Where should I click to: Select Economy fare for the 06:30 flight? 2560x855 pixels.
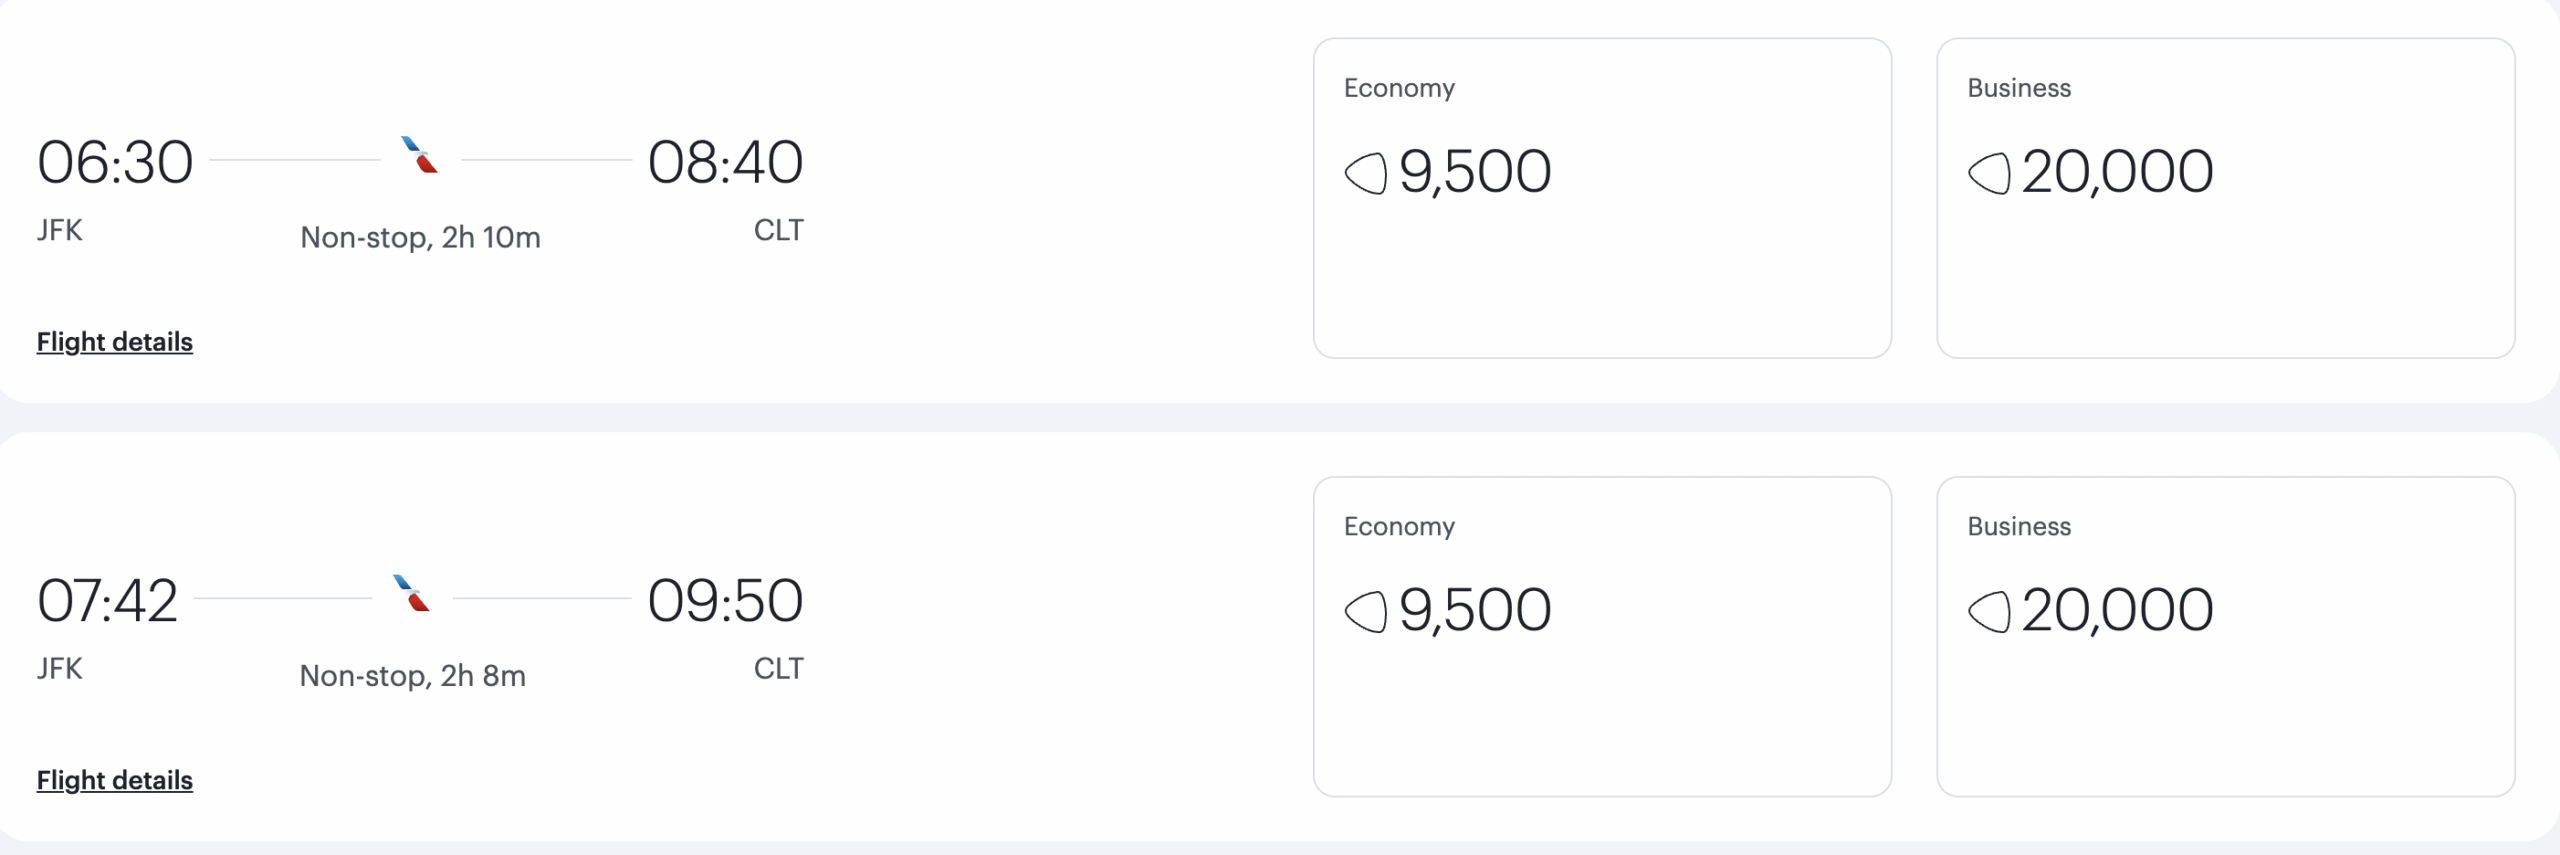(x=1602, y=195)
